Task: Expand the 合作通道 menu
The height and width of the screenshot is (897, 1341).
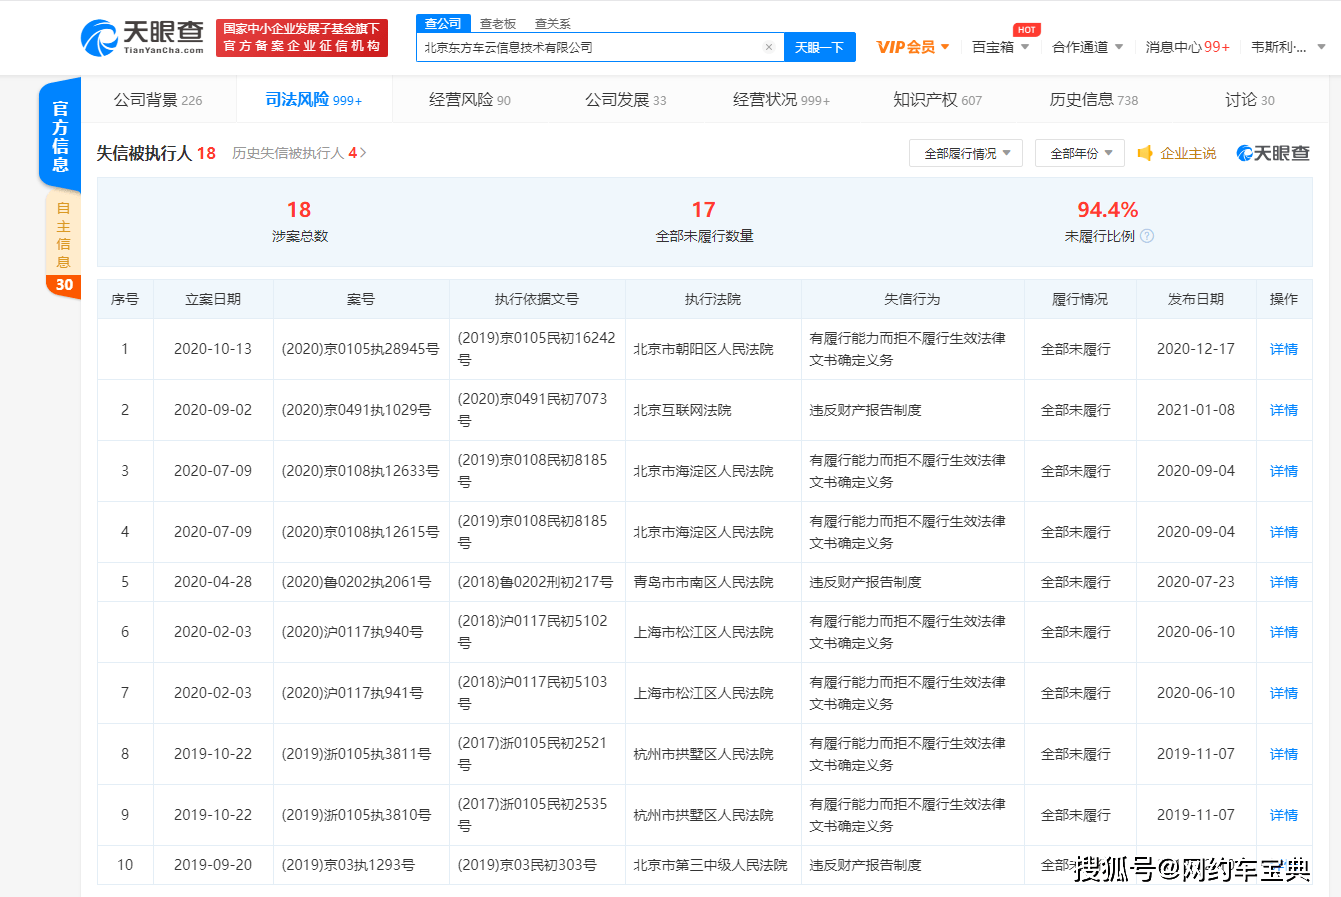Action: (x=1087, y=47)
